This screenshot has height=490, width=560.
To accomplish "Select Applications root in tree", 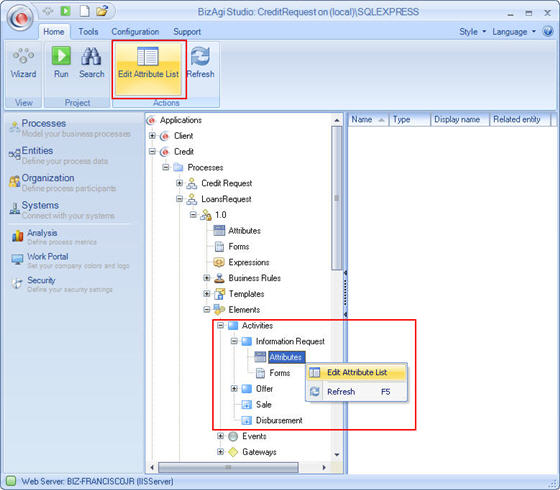I will pos(181,120).
